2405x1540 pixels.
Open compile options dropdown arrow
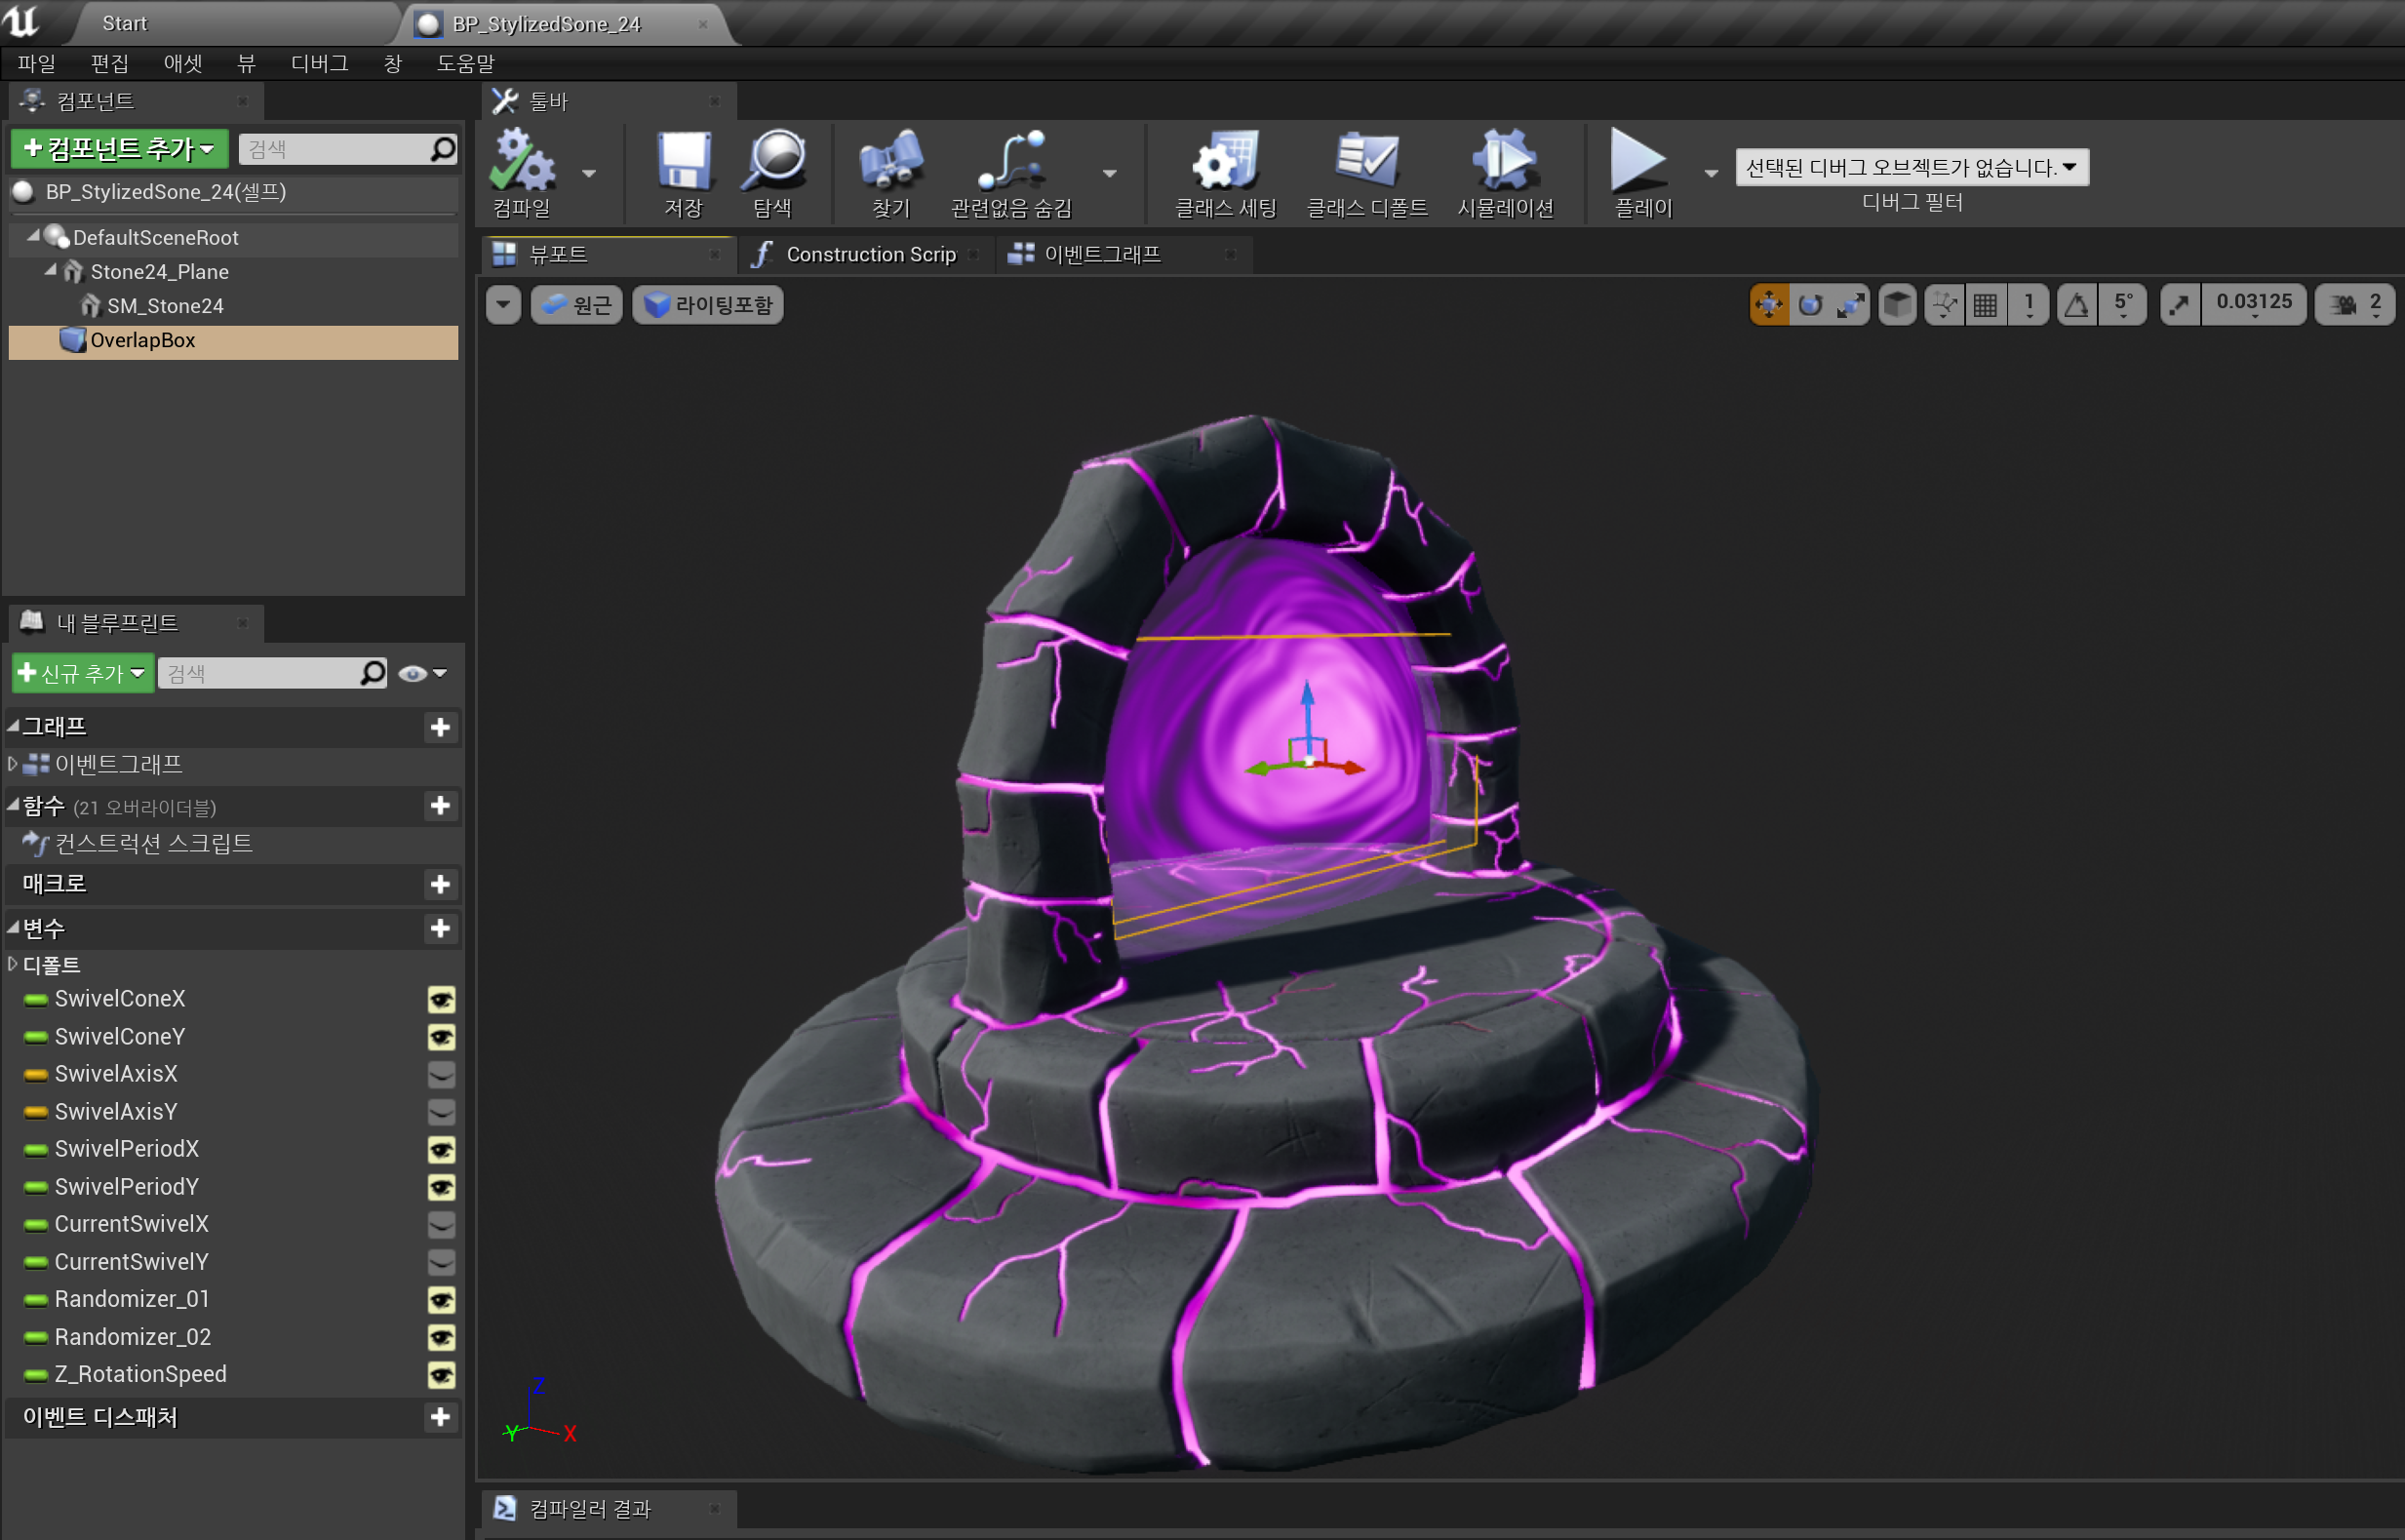(589, 173)
